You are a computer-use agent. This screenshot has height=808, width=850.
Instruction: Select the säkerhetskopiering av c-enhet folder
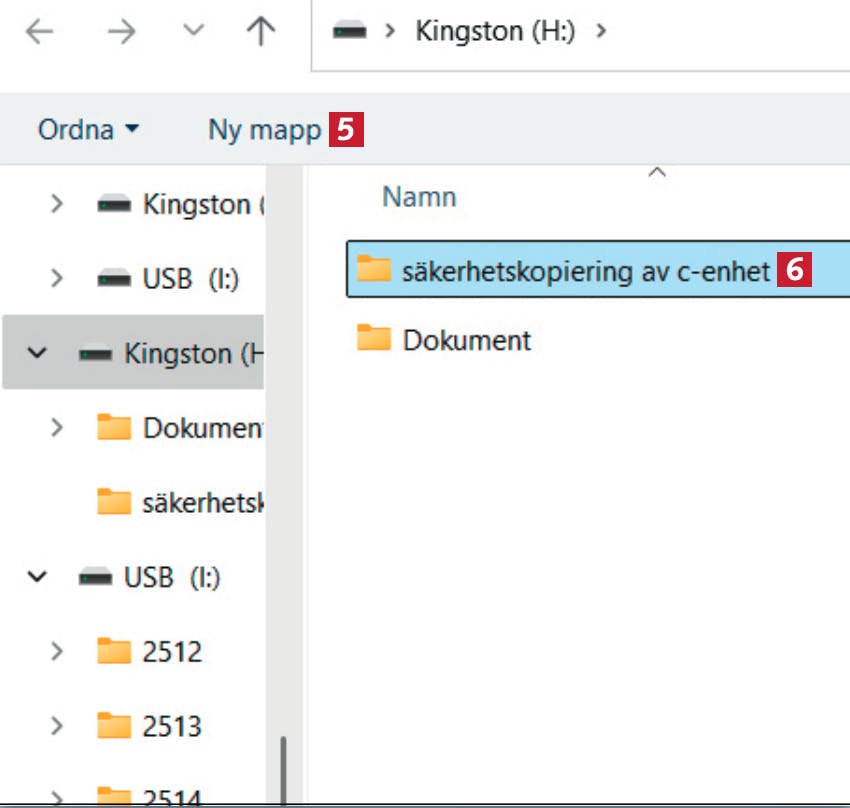pos(598,269)
